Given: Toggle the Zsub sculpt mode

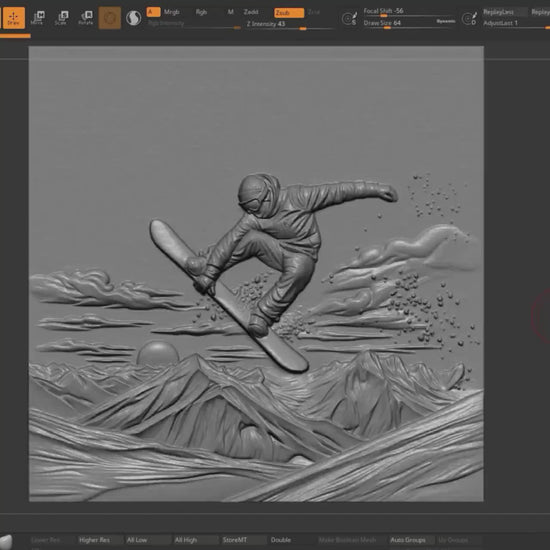Looking at the screenshot, I should [x=289, y=13].
